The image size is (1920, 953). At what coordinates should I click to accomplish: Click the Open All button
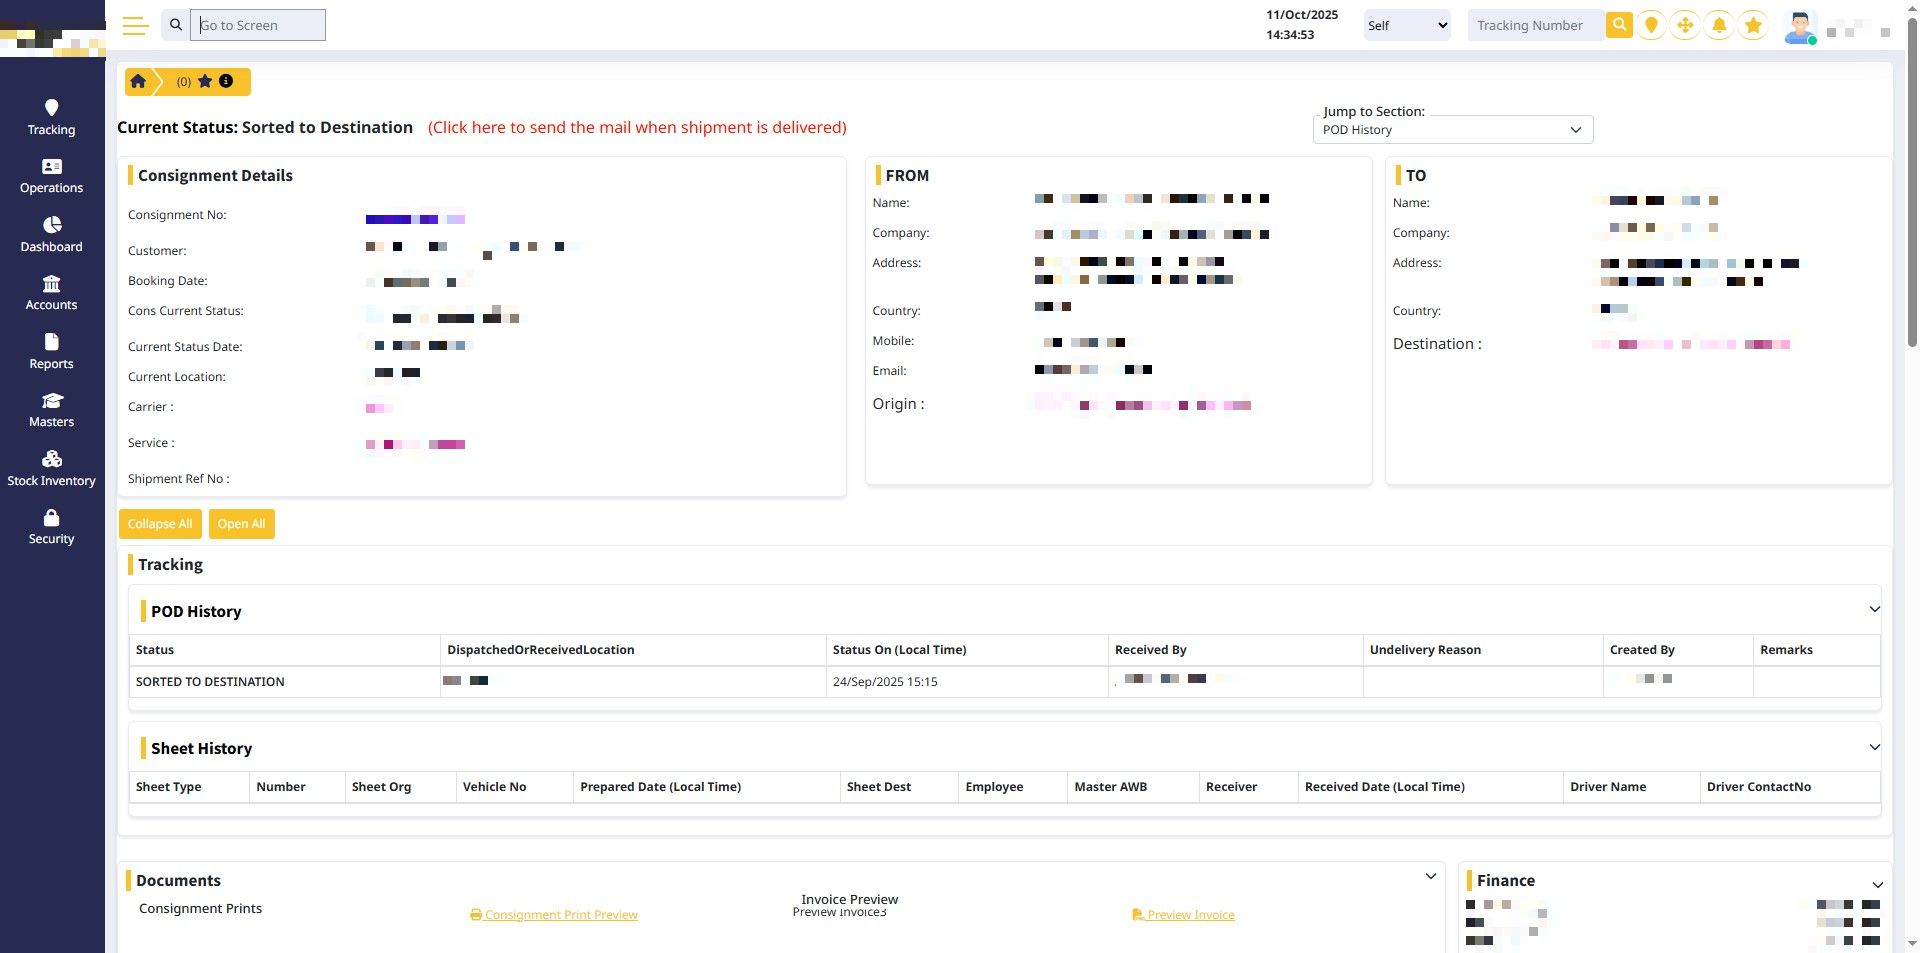(241, 524)
